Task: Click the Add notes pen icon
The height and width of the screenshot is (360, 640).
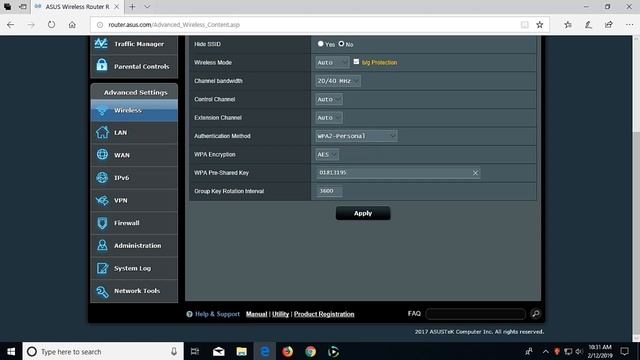Action: click(588, 25)
